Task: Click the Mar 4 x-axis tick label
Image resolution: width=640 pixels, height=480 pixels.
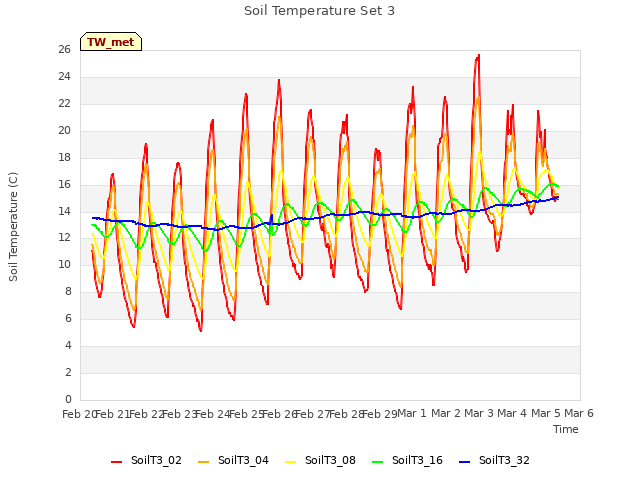Action: pos(512,413)
